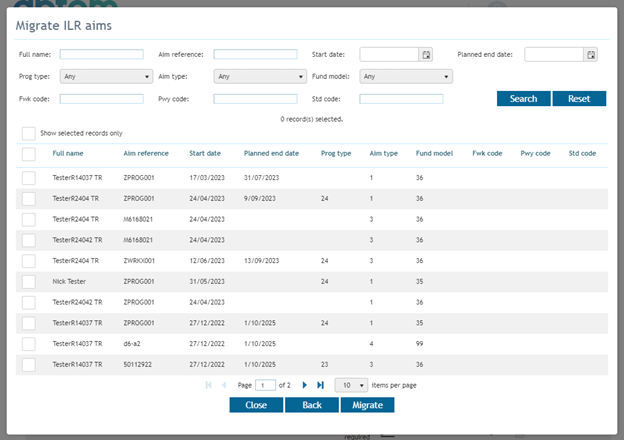Go to the previous page of results
624x440 pixels.
pyautogui.click(x=224, y=385)
